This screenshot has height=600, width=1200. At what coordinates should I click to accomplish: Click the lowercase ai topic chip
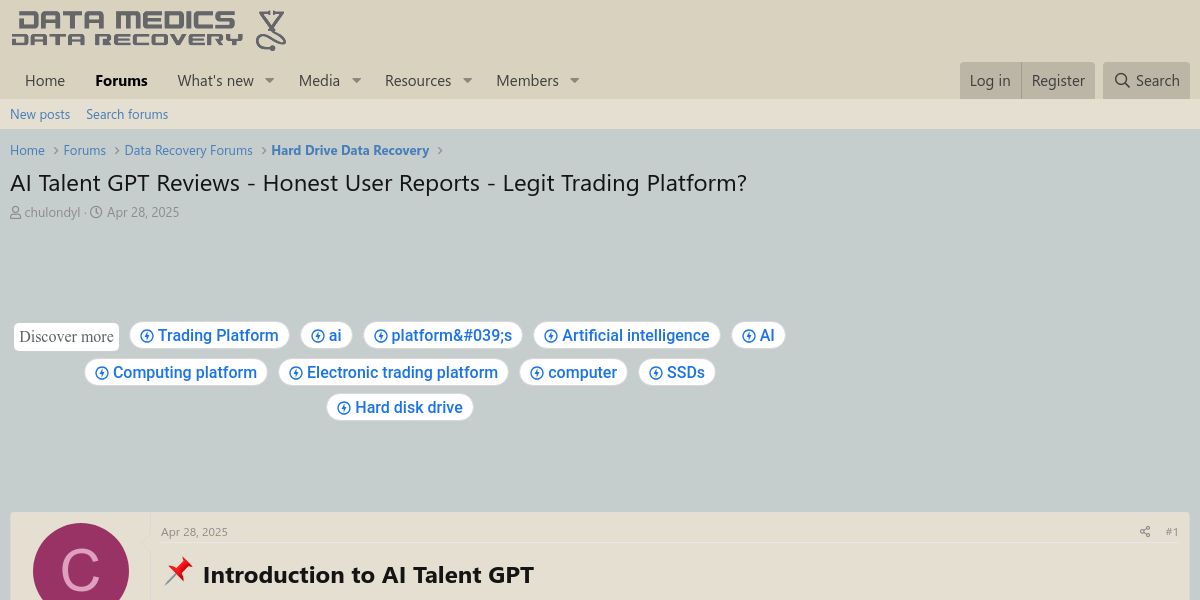[x=326, y=335]
